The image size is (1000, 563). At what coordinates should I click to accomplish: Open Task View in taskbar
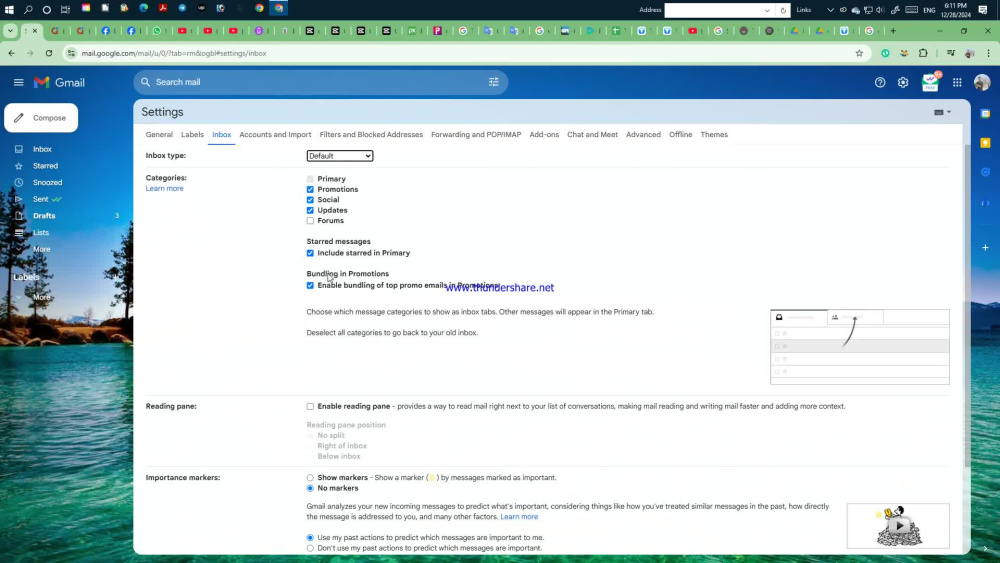[65, 10]
